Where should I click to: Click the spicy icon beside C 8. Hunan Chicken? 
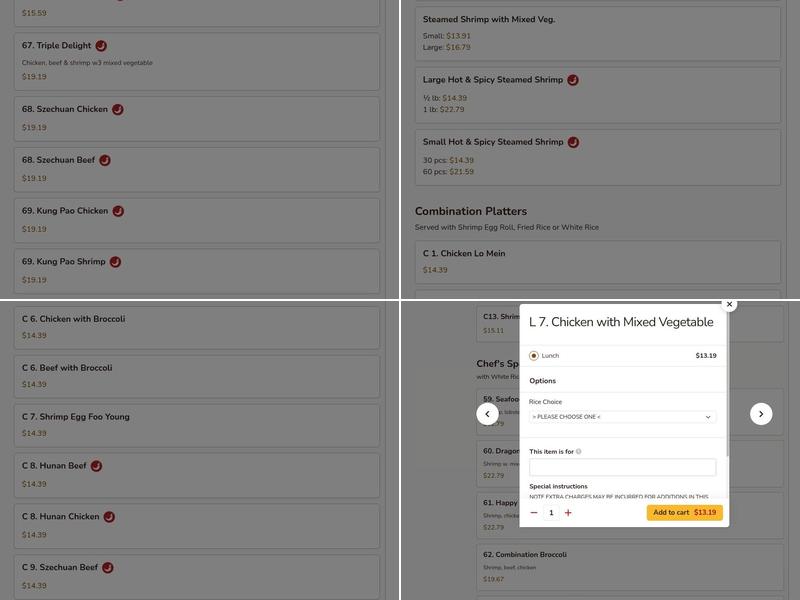(109, 517)
